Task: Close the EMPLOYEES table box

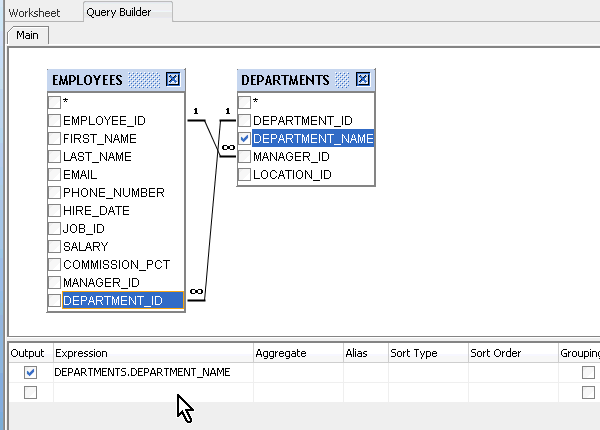Action: [x=173, y=80]
